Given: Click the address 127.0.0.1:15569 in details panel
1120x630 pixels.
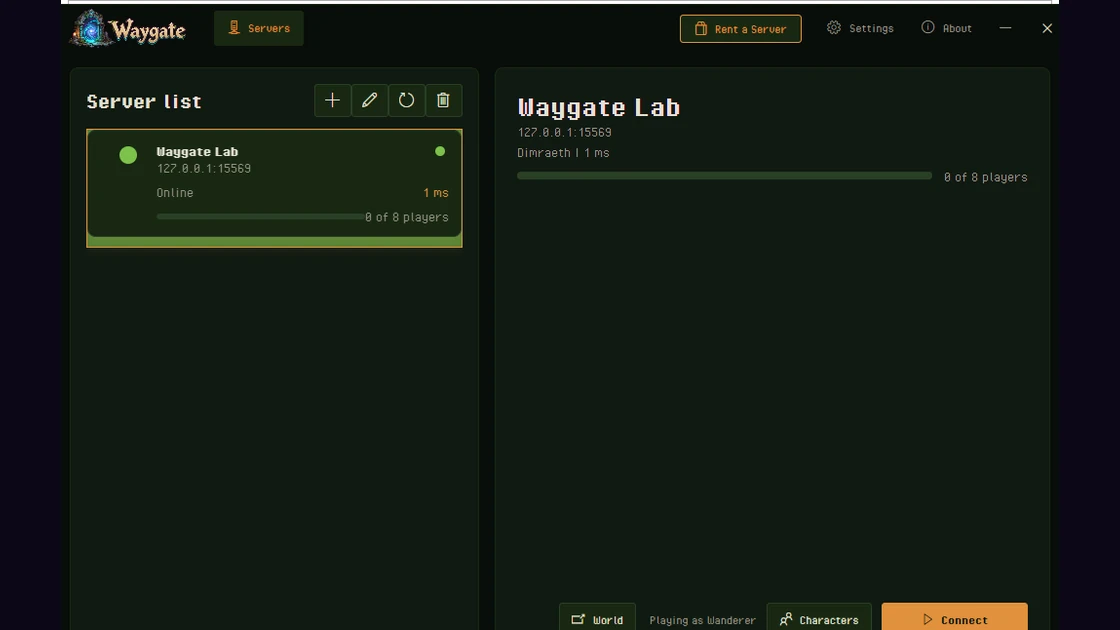Looking at the screenshot, I should [x=564, y=133].
